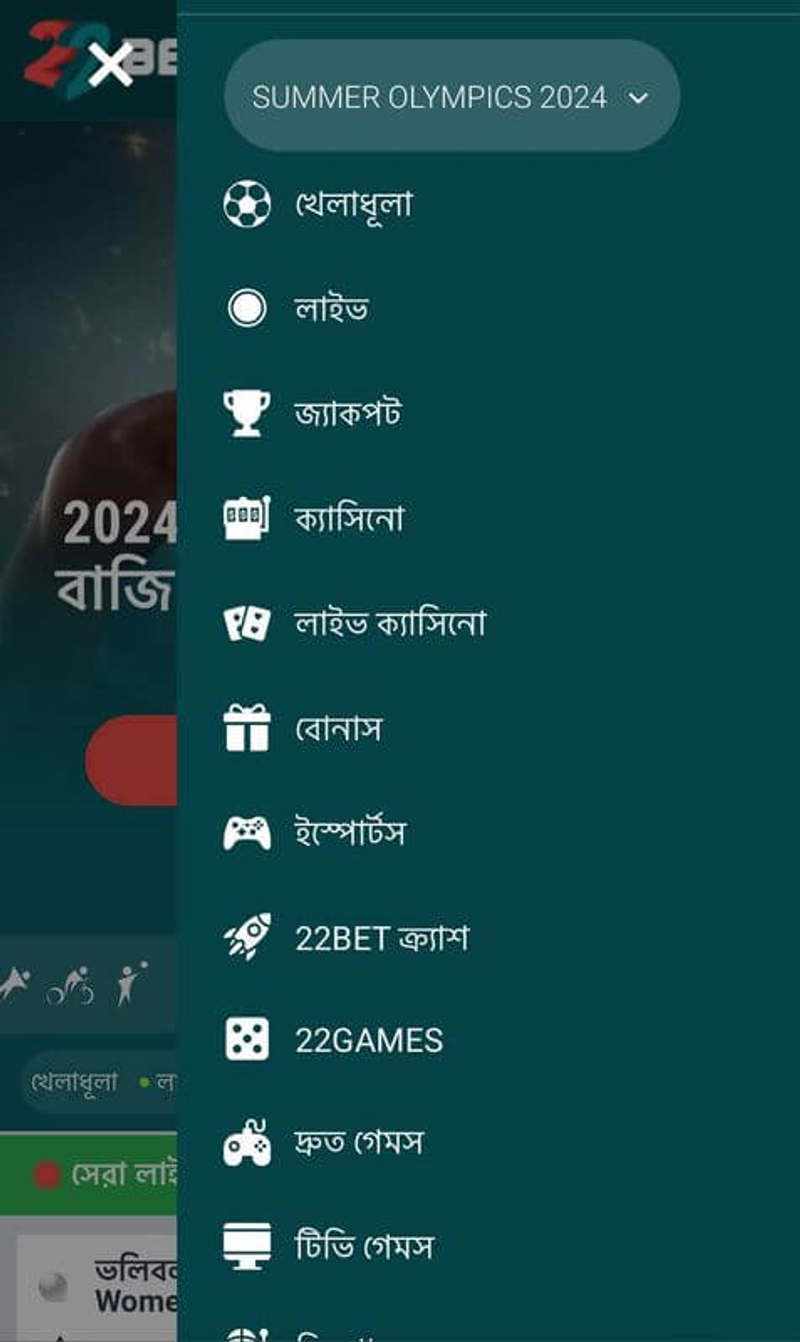This screenshot has height=1342, width=800.
Task: Go to লাইভ ক্যাসিনো menu entry
Action: tap(390, 623)
